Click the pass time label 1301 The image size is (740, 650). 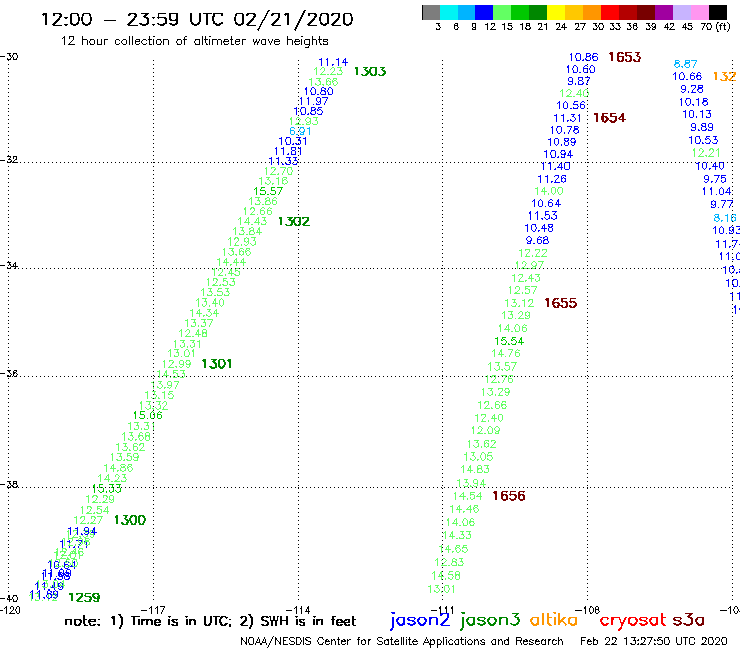pyautogui.click(x=216, y=364)
